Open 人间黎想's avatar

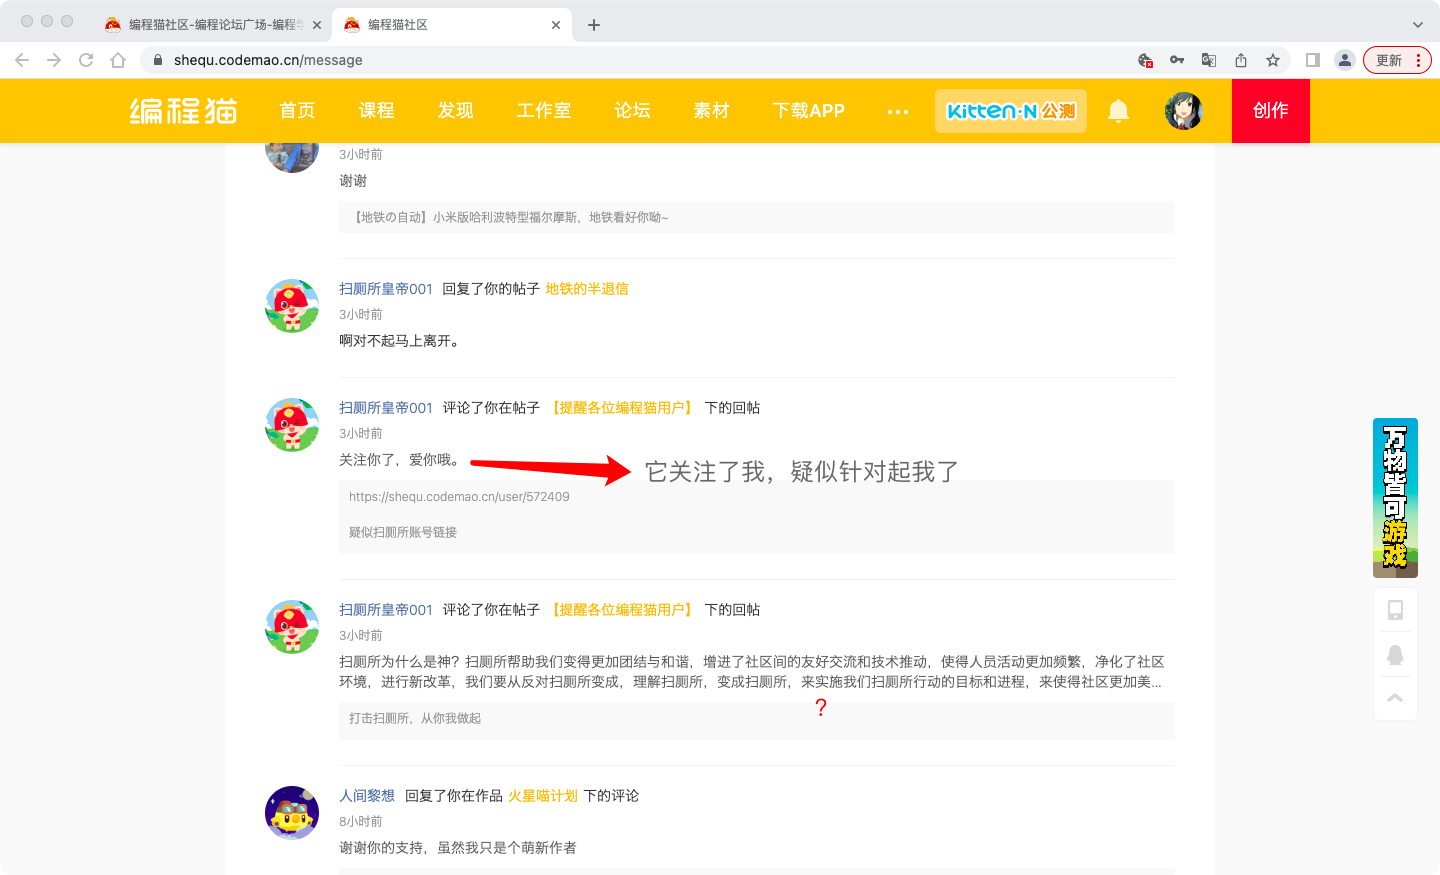pos(292,813)
